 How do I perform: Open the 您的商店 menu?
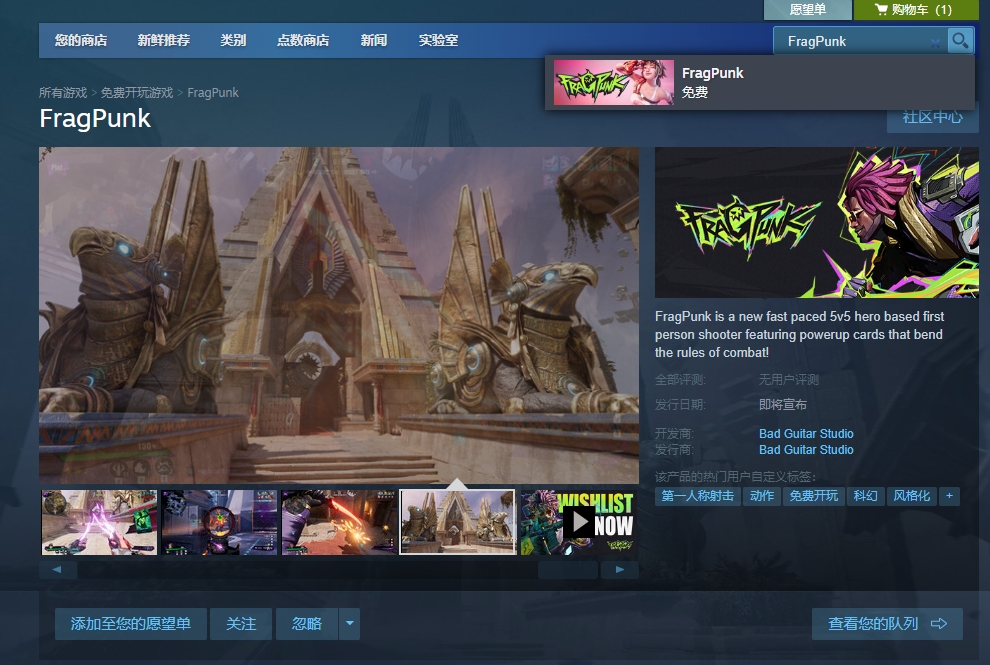[81, 40]
